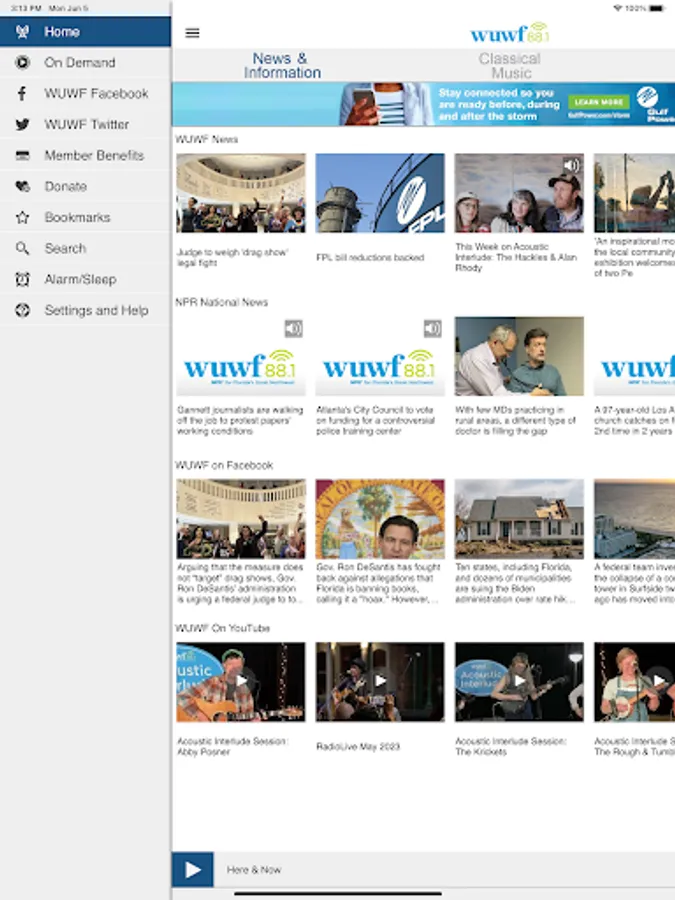Open the Alarm/Sleep menu entry
The image size is (675, 900).
(85, 280)
